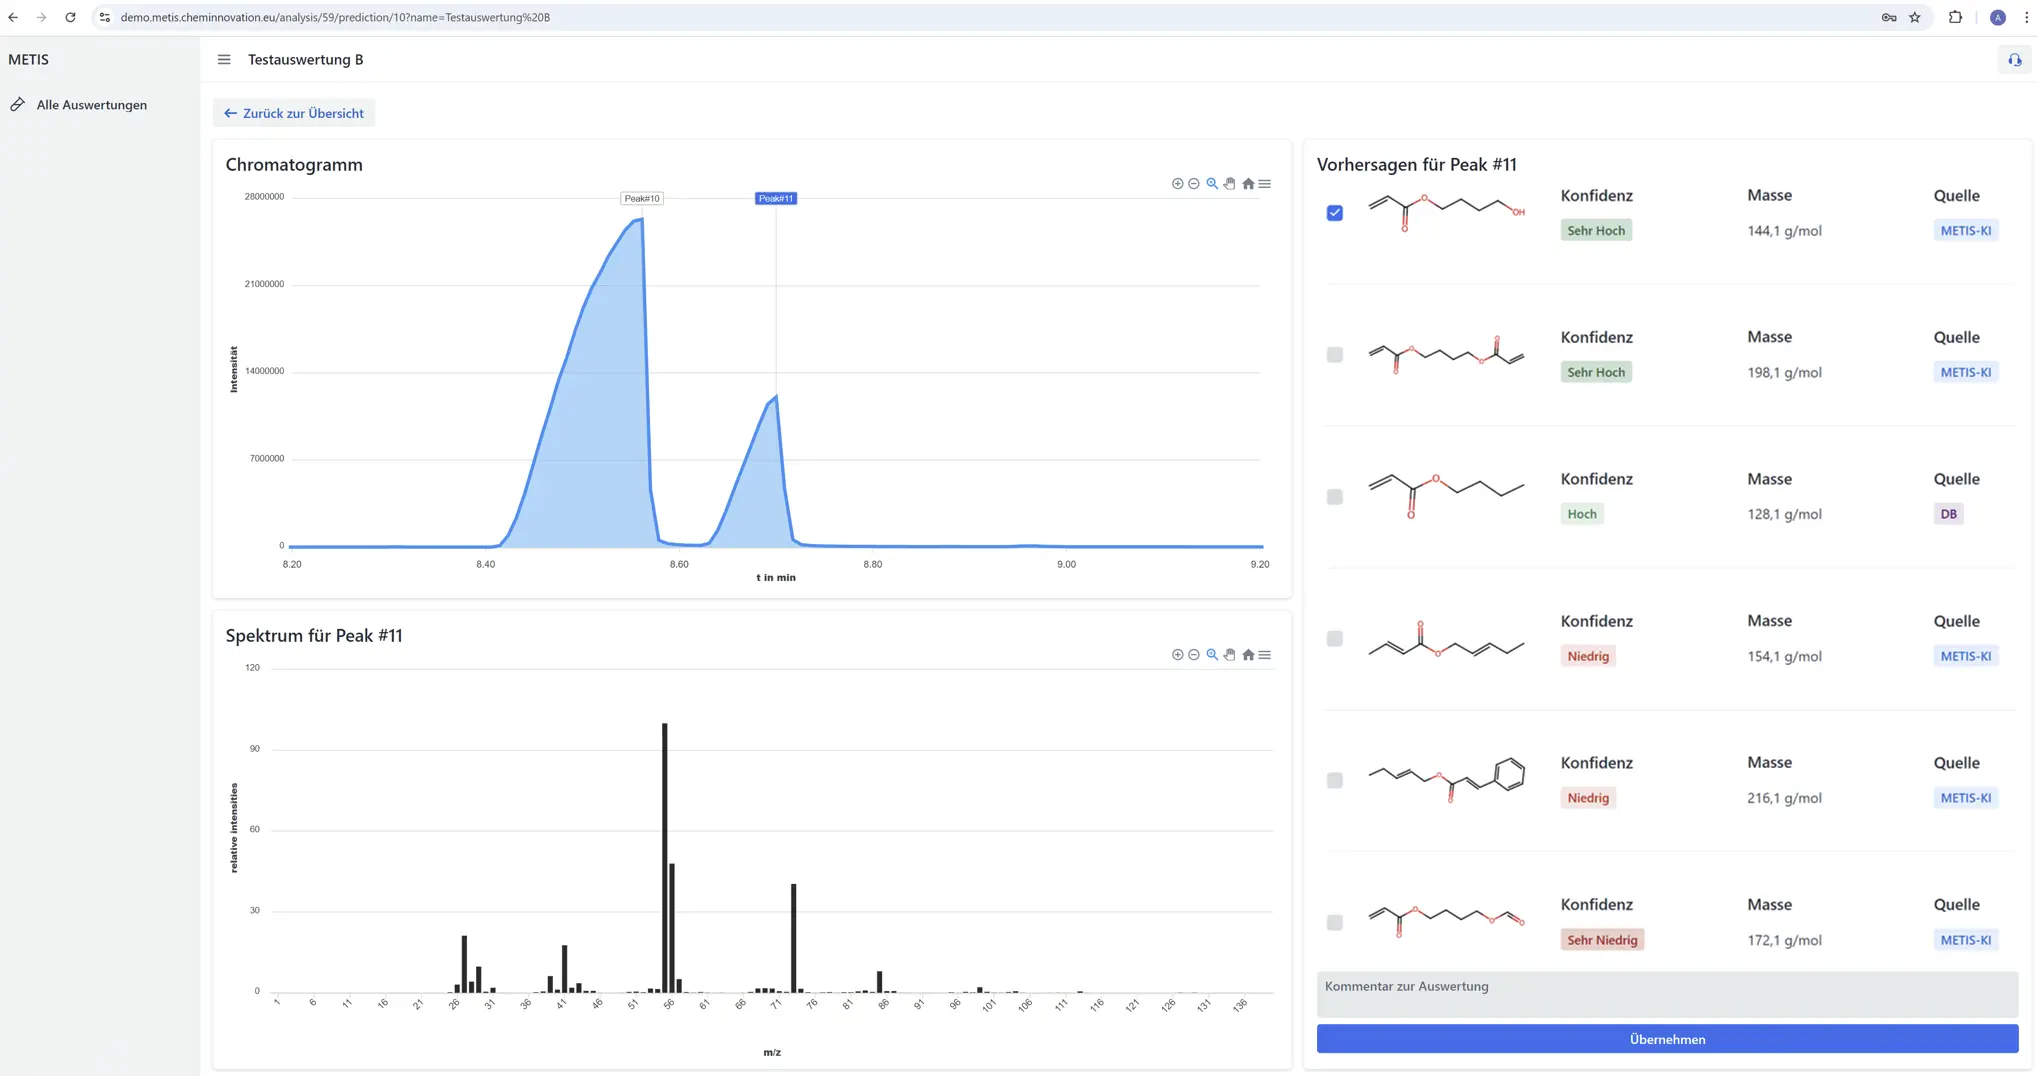Enable the Sehr Niedrig 172,1 g/mol prediction

tap(1334, 922)
